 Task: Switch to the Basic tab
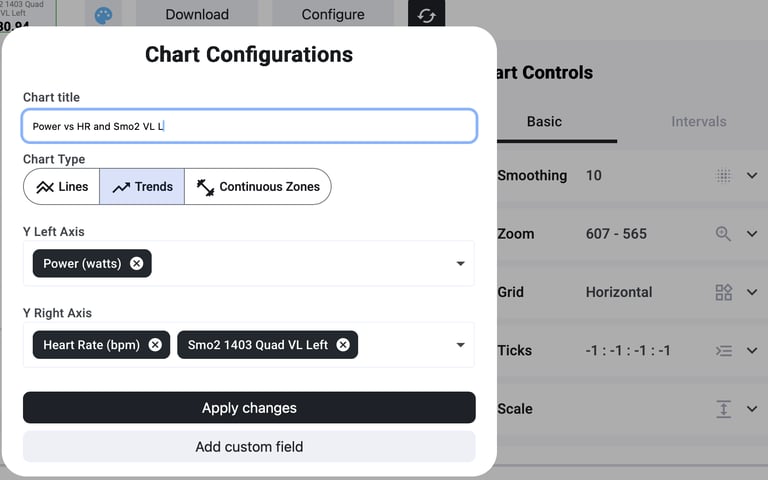[544, 122]
